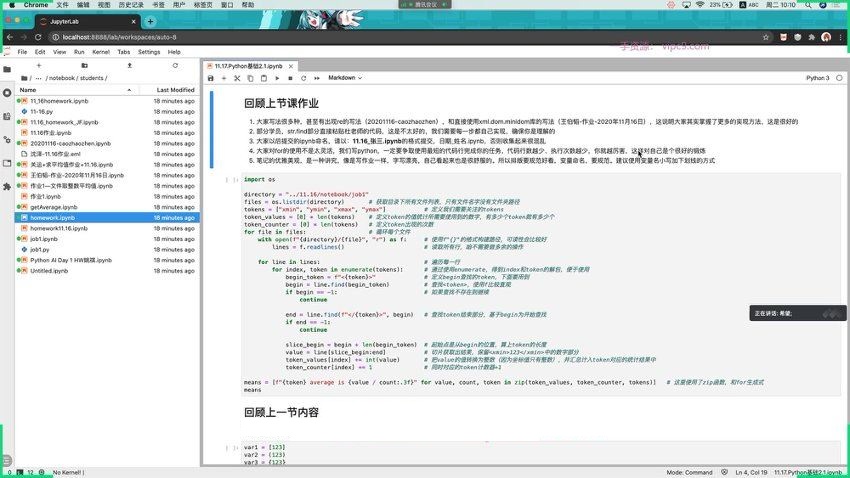850x478 pixels.
Task: Open the Kernel menu
Action: point(99,51)
